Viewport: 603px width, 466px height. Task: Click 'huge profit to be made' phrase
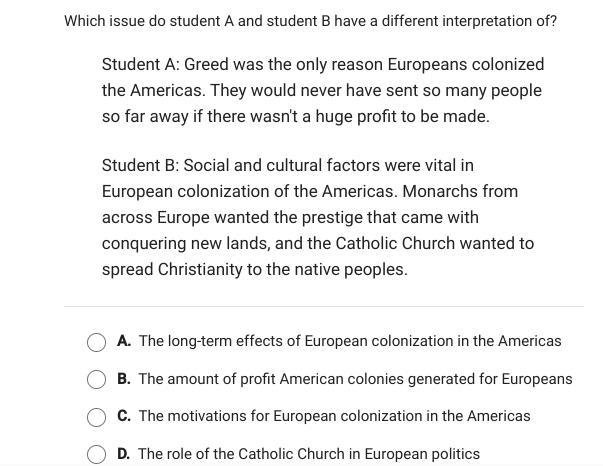pyautogui.click(x=403, y=116)
